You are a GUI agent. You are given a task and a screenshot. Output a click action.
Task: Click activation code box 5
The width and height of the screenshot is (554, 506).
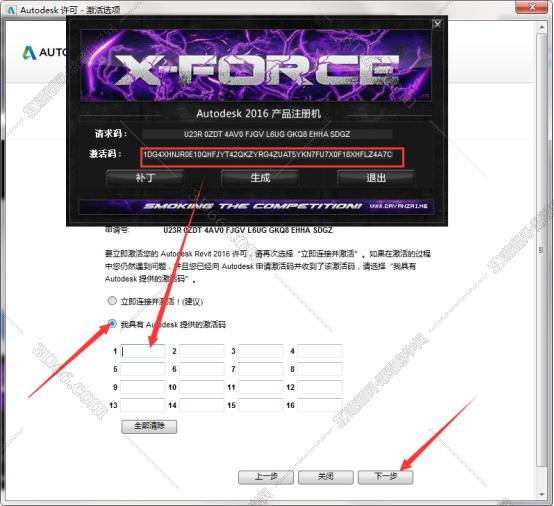tap(143, 369)
